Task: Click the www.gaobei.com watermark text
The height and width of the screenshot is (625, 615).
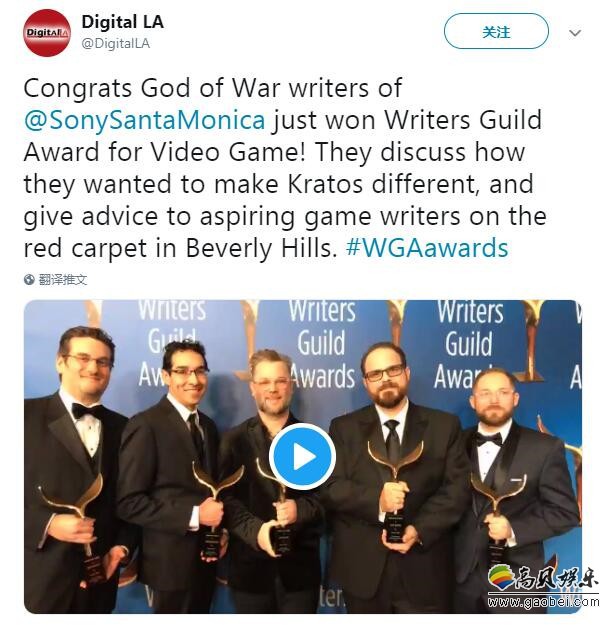Action: [x=543, y=601]
